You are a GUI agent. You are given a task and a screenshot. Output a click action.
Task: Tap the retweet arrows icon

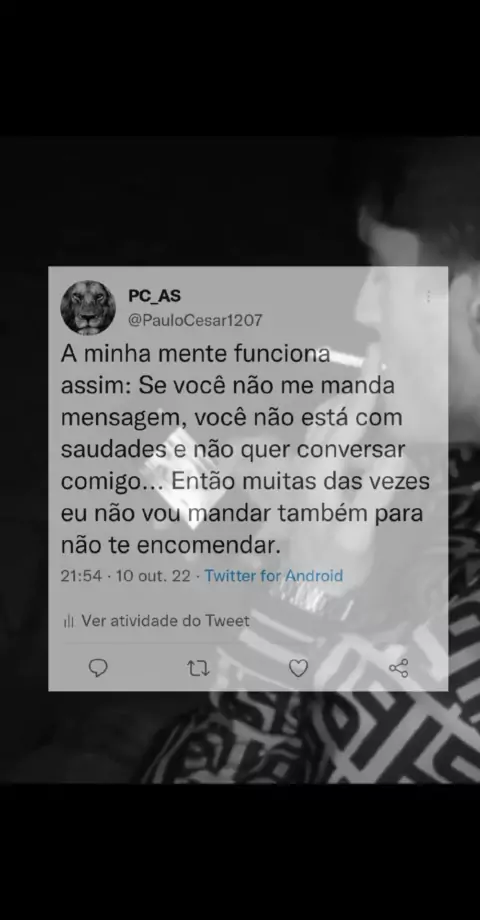click(198, 668)
